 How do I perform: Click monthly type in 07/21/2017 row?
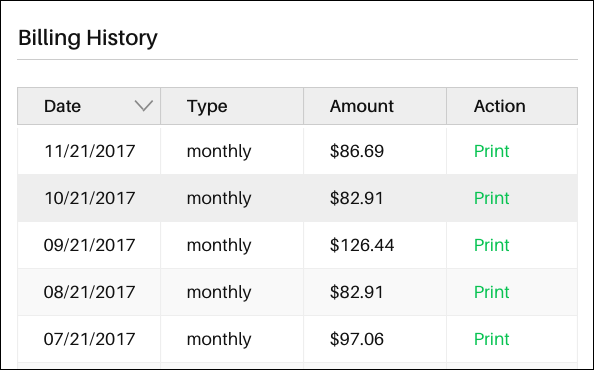coord(219,339)
